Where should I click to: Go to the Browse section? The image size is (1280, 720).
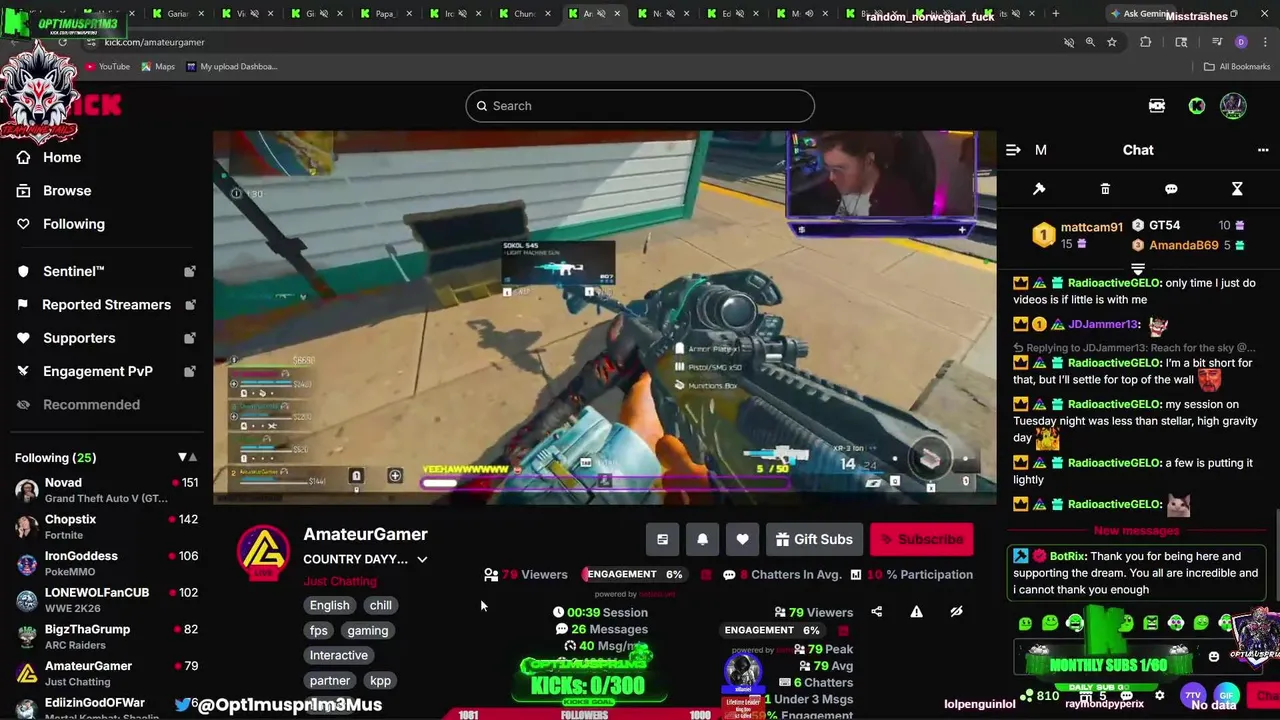pyautogui.click(x=67, y=190)
